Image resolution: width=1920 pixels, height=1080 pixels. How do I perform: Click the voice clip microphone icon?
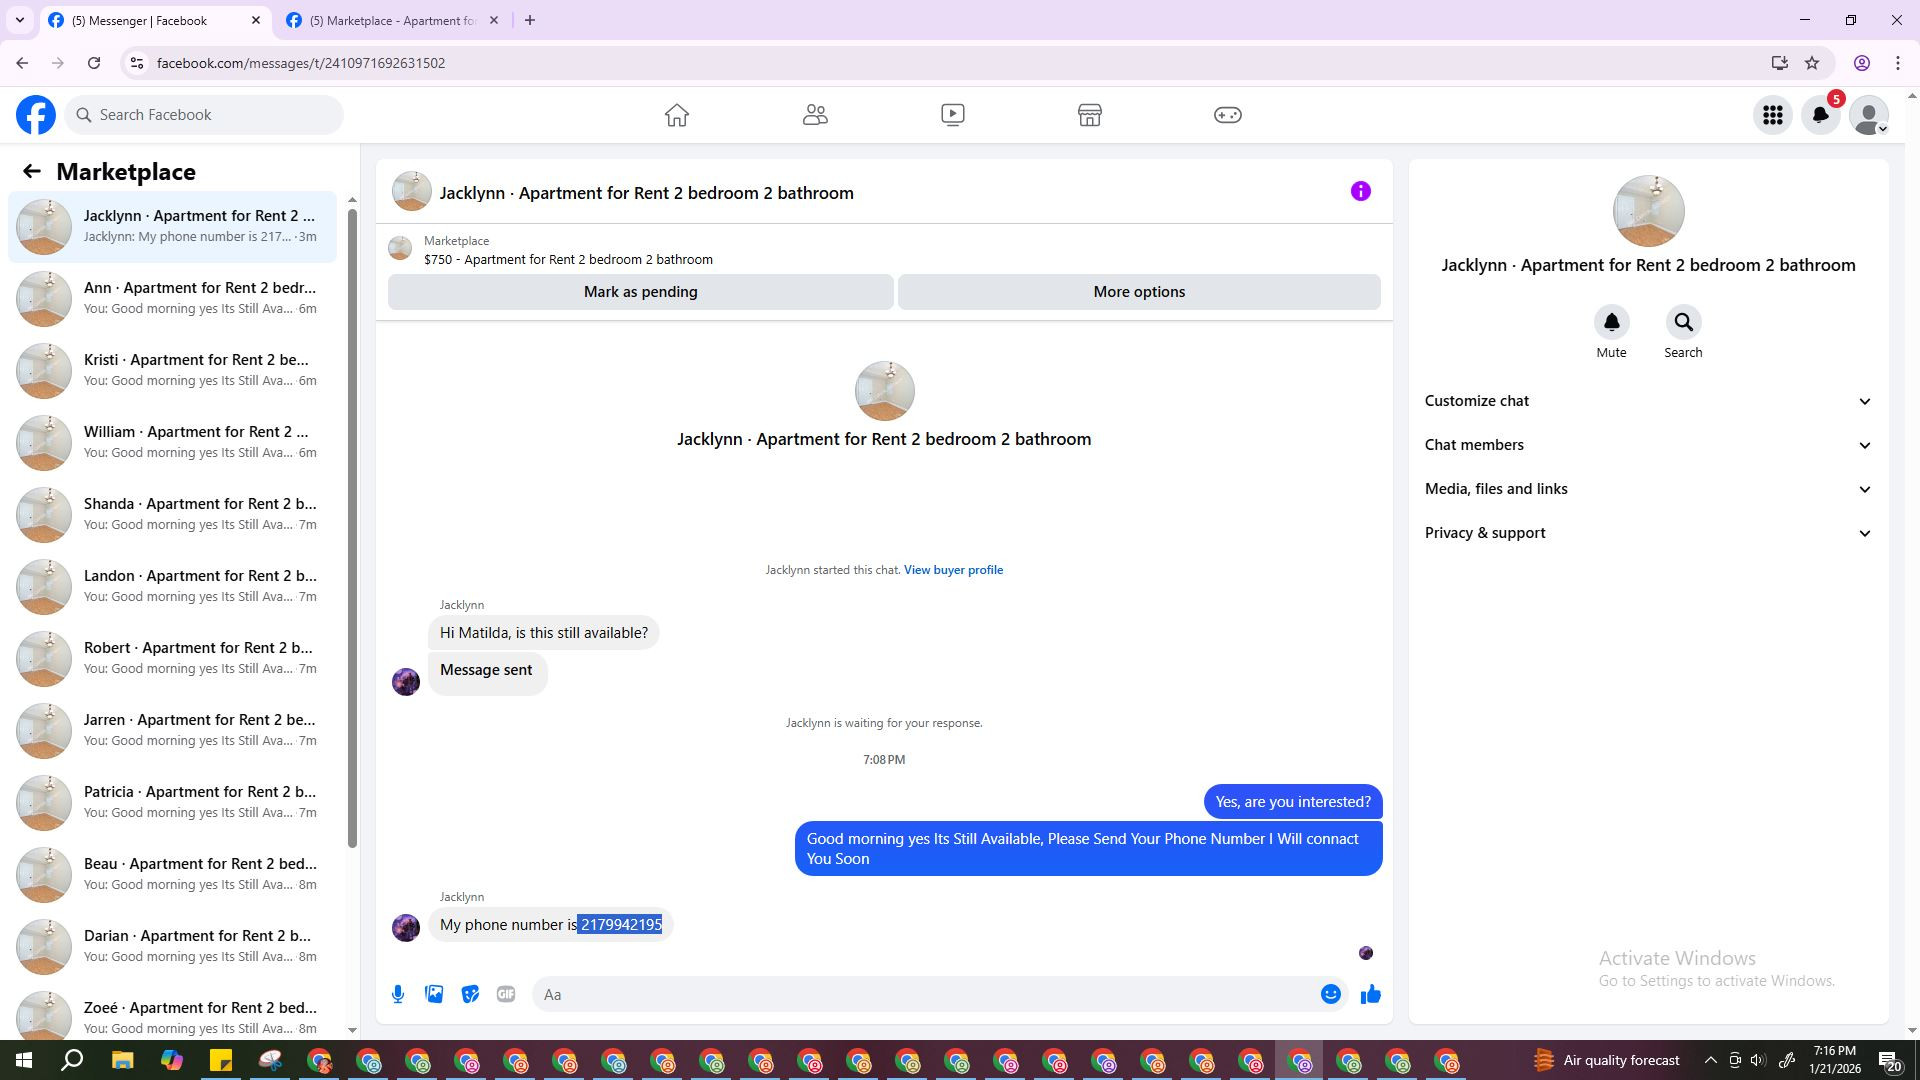tap(398, 994)
